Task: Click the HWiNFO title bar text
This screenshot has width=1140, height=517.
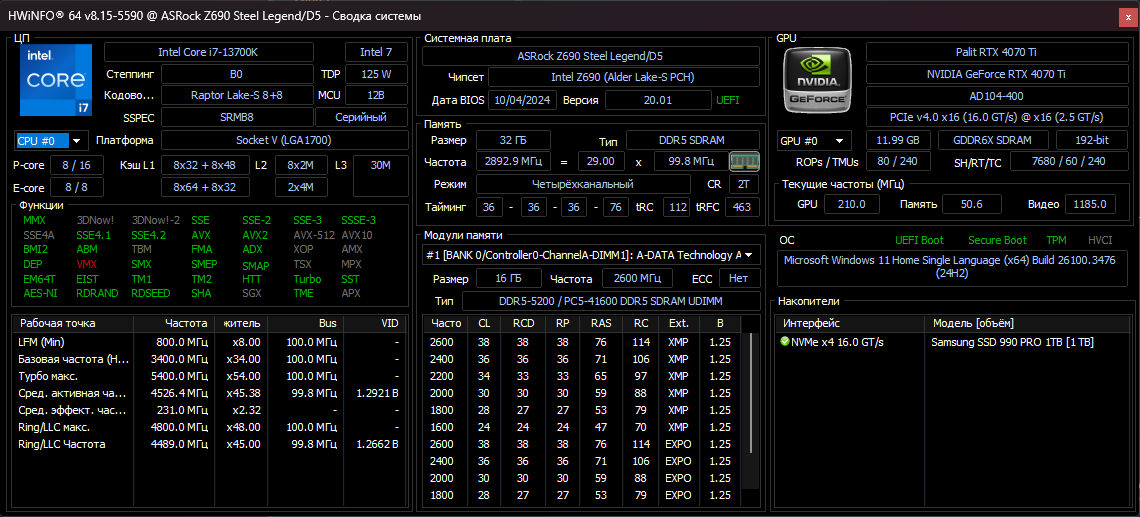Action: [212, 16]
